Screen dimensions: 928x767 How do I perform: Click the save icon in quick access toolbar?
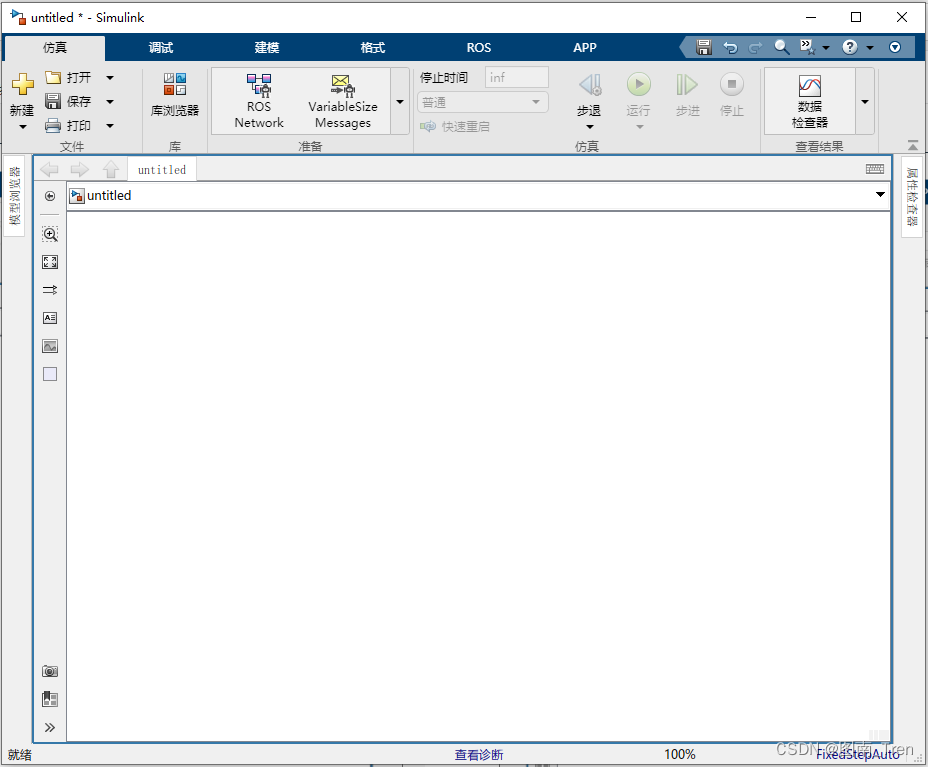point(704,47)
